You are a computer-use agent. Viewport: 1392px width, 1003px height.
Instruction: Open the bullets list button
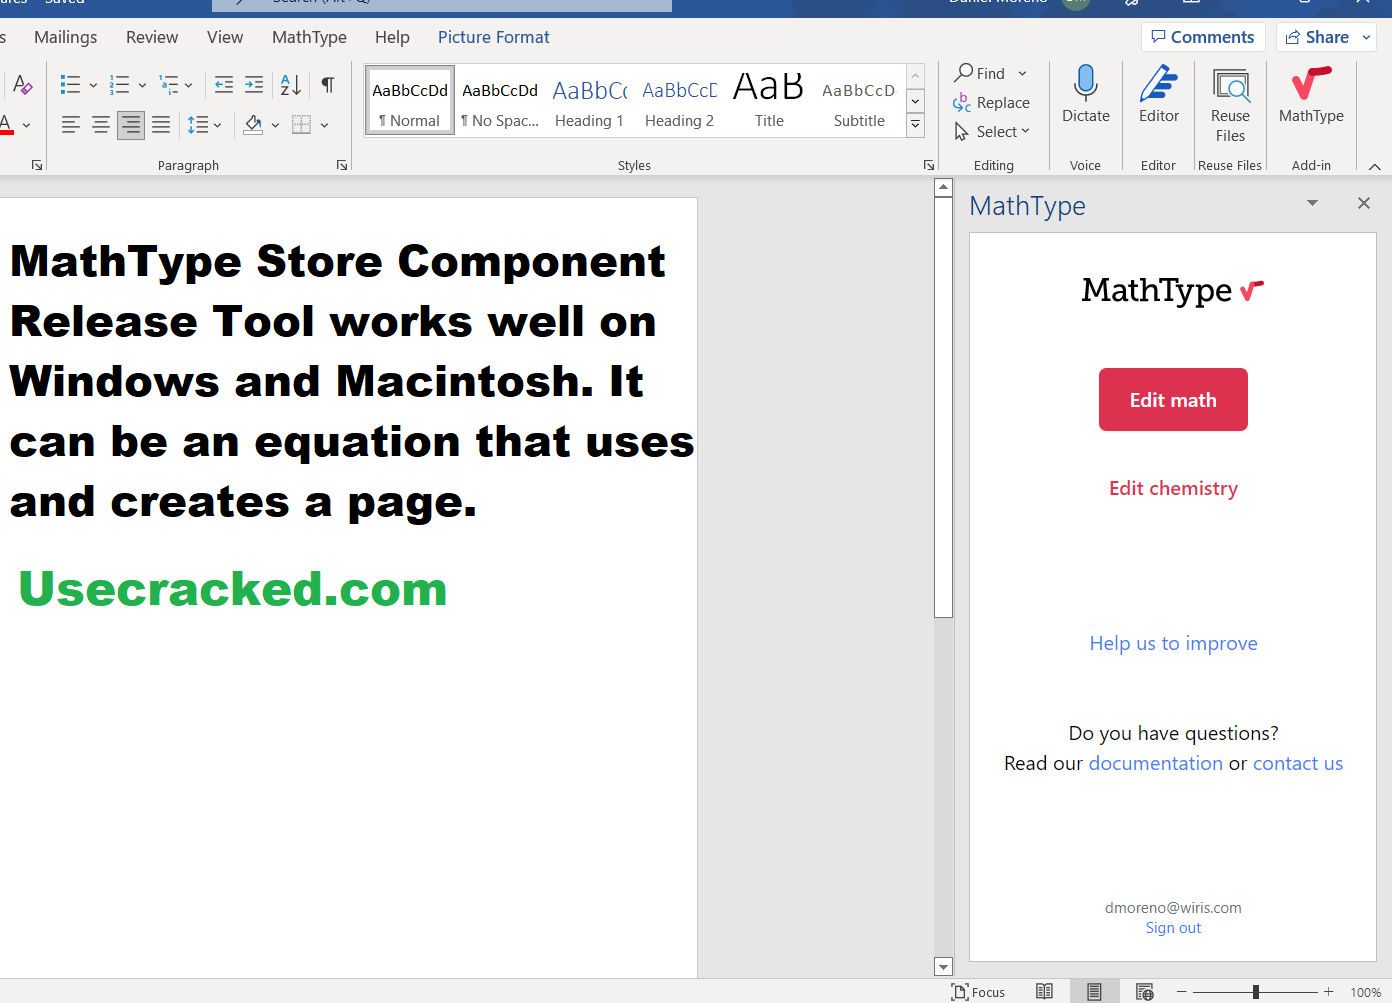(70, 85)
